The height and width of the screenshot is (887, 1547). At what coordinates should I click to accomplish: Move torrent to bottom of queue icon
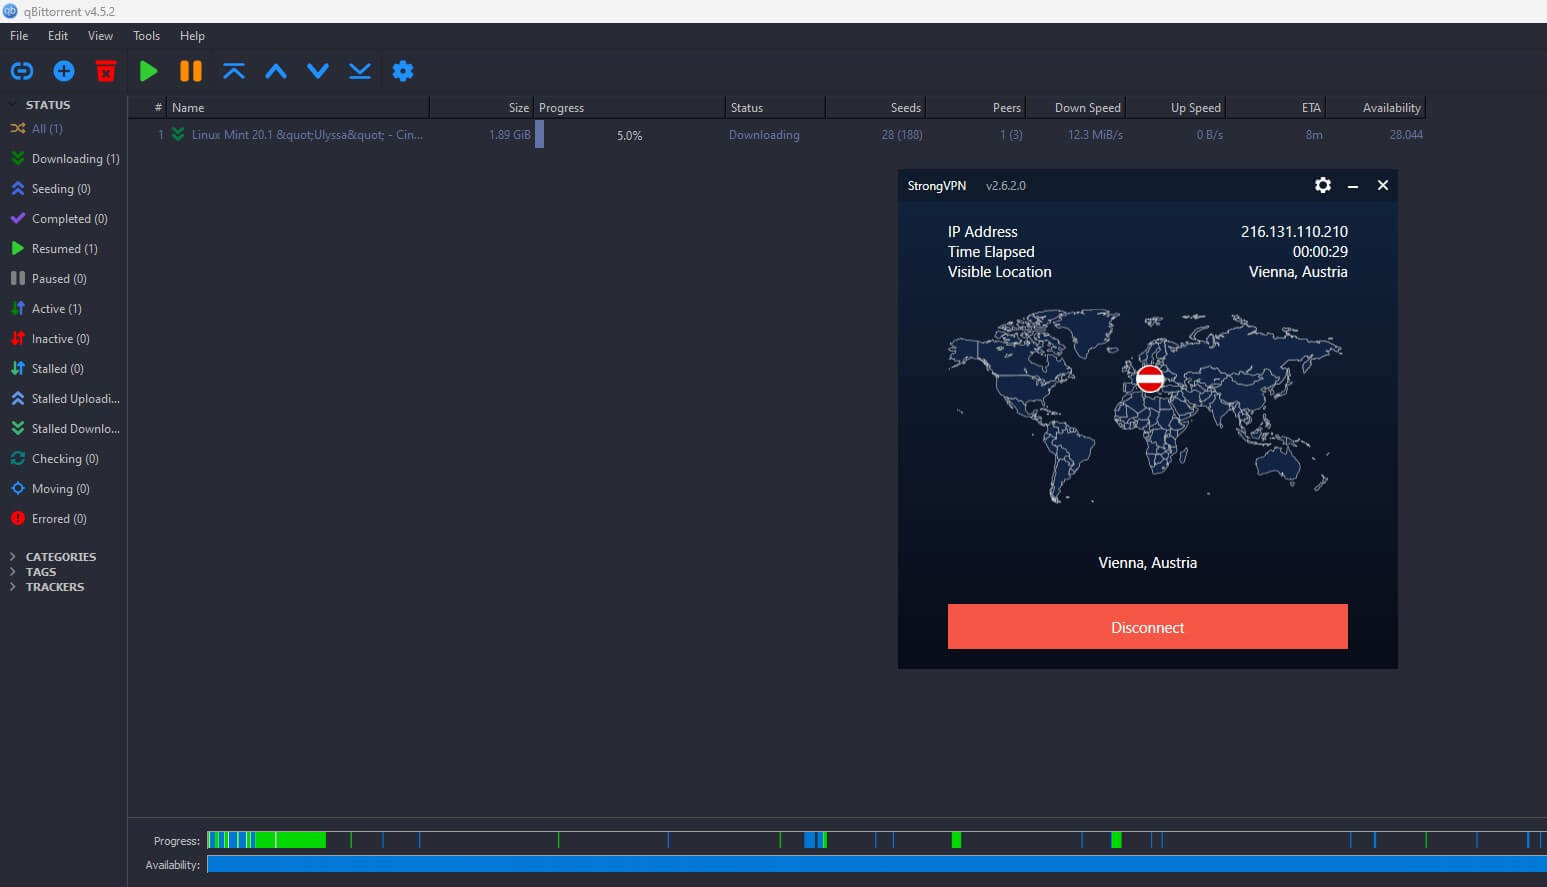click(x=360, y=71)
